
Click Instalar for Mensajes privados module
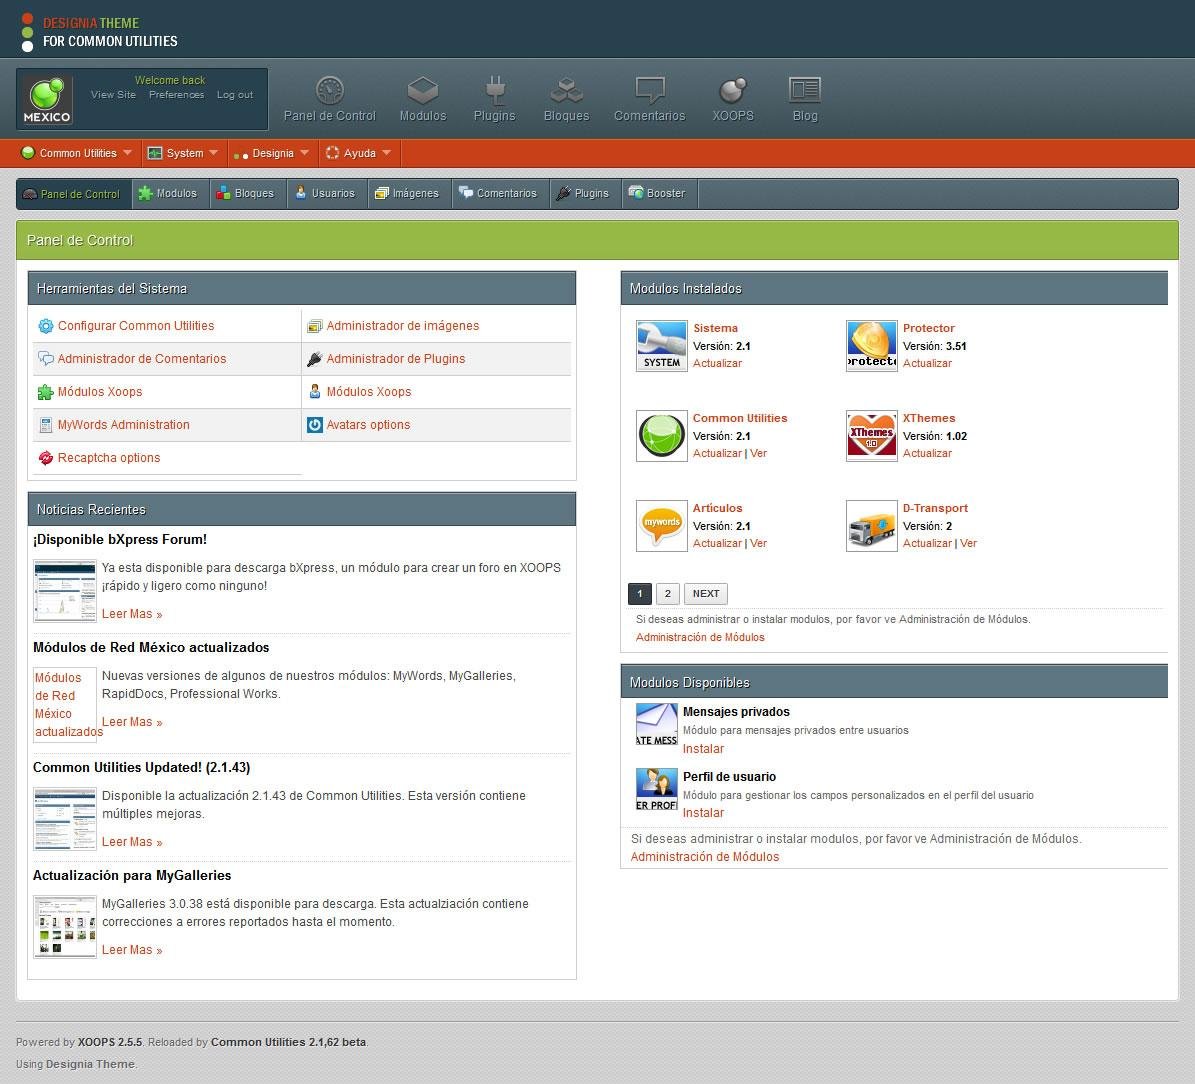(703, 748)
